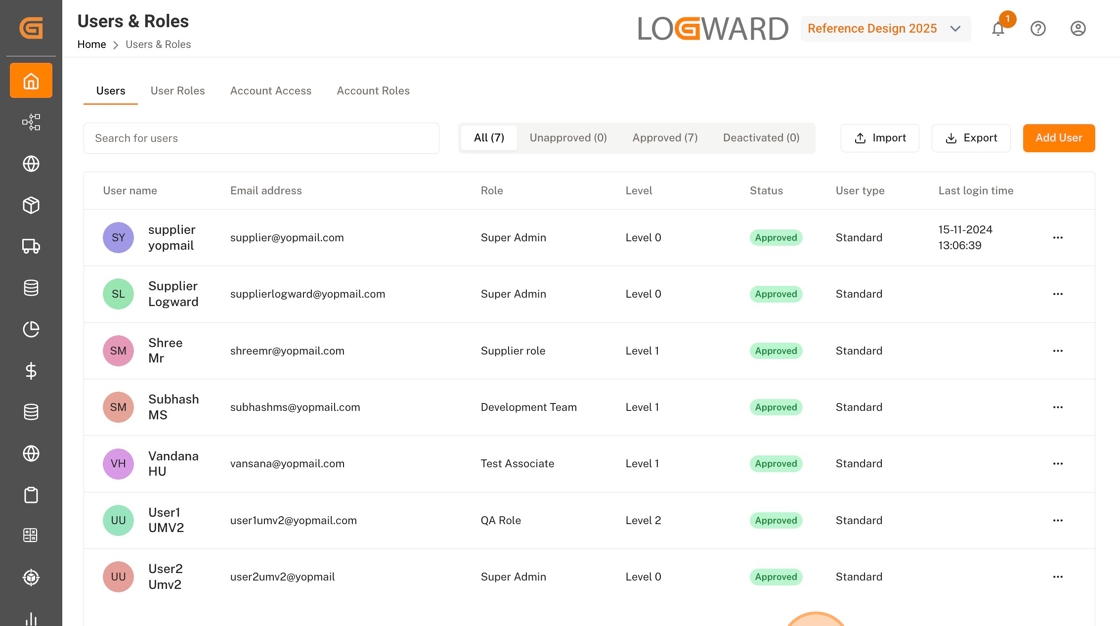This screenshot has width=1120, height=626.
Task: Open the notifications bell
Action: tap(999, 29)
